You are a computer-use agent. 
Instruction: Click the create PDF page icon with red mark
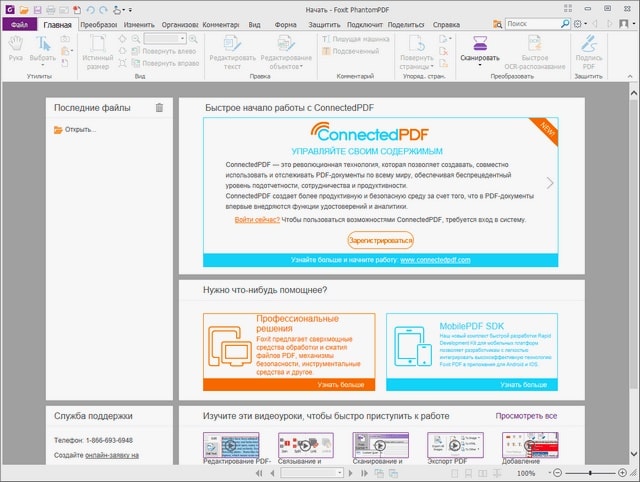[x=77, y=9]
